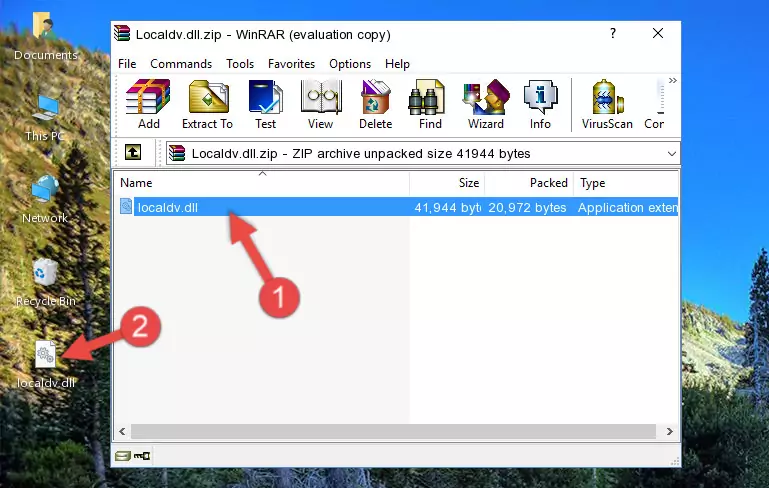This screenshot has width=769, height=488.
Task: Open the Favorites menu
Action: coord(291,64)
